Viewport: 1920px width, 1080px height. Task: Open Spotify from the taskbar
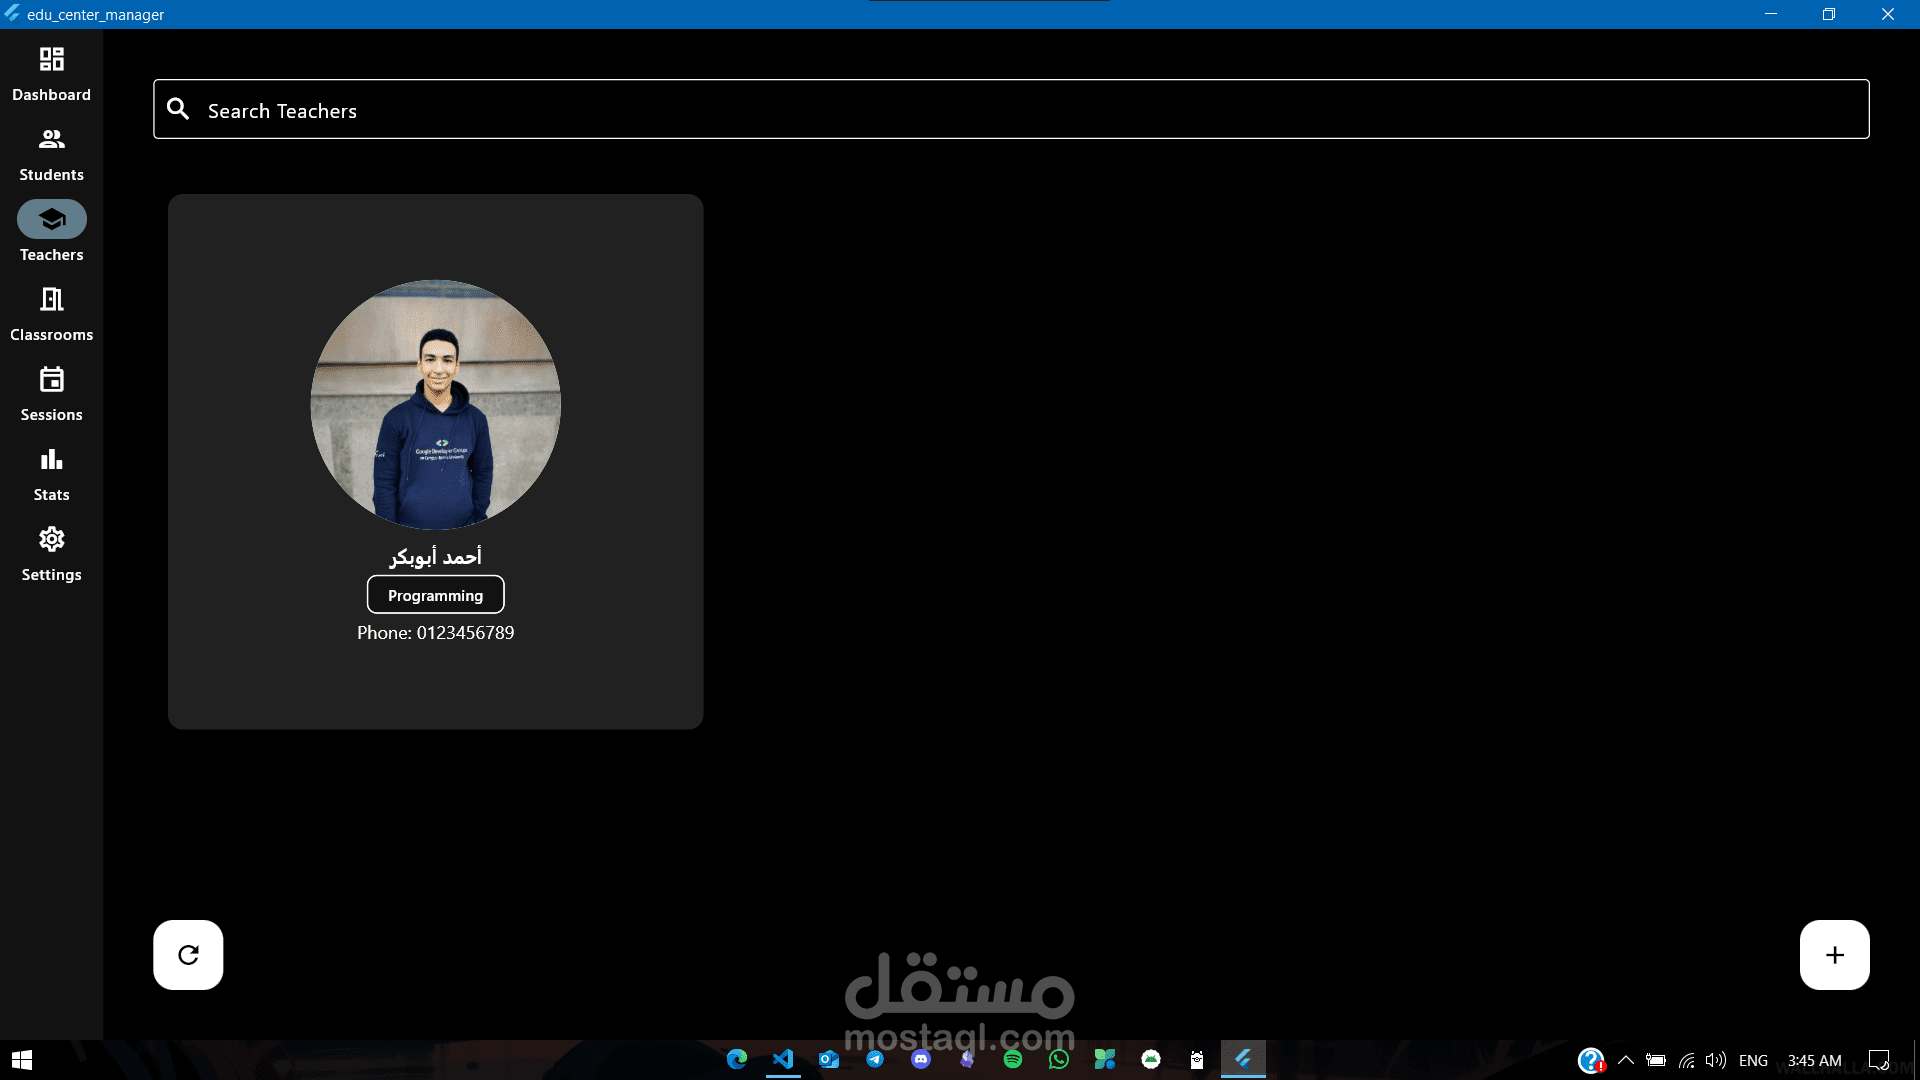click(1013, 1059)
